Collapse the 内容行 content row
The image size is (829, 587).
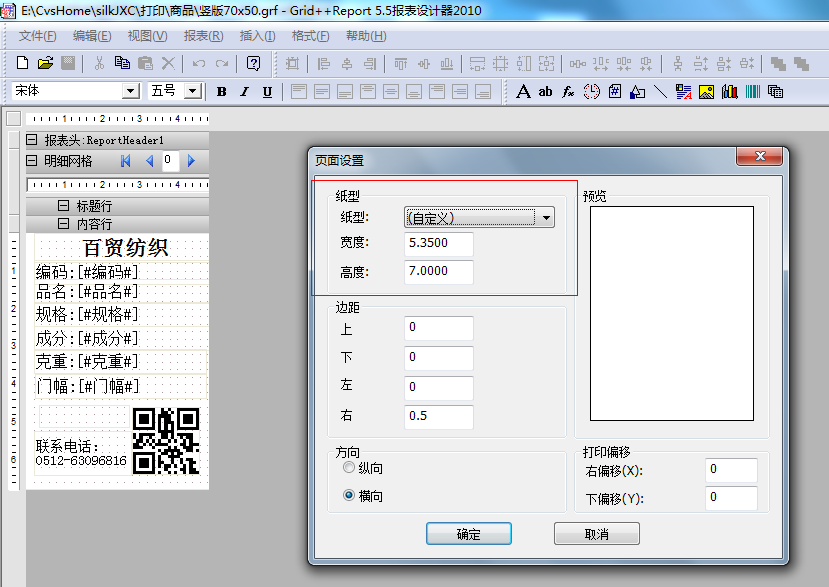(x=63, y=224)
